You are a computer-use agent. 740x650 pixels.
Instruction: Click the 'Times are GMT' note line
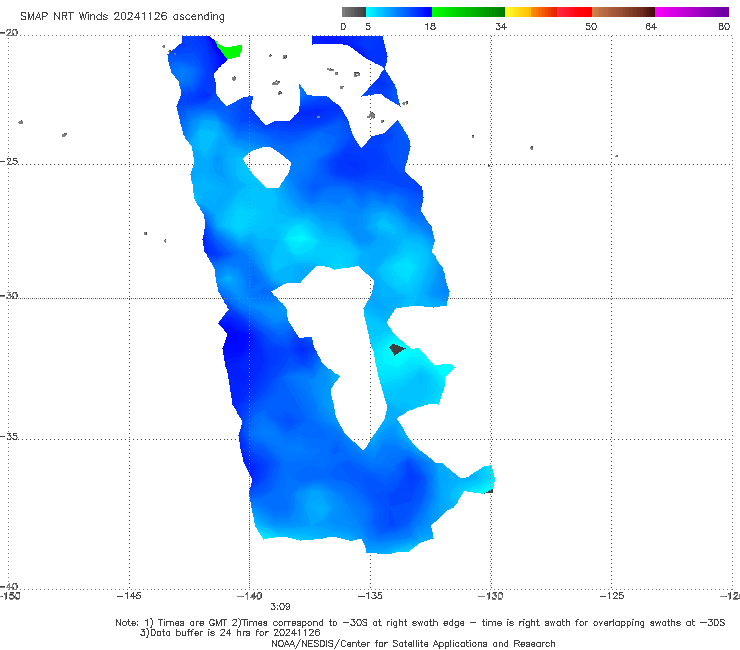[420, 623]
